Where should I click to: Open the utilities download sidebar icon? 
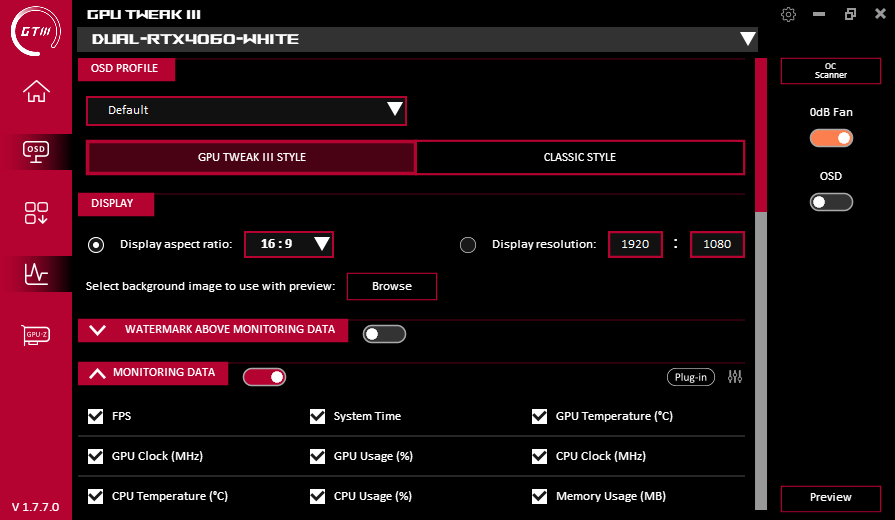pos(36,213)
